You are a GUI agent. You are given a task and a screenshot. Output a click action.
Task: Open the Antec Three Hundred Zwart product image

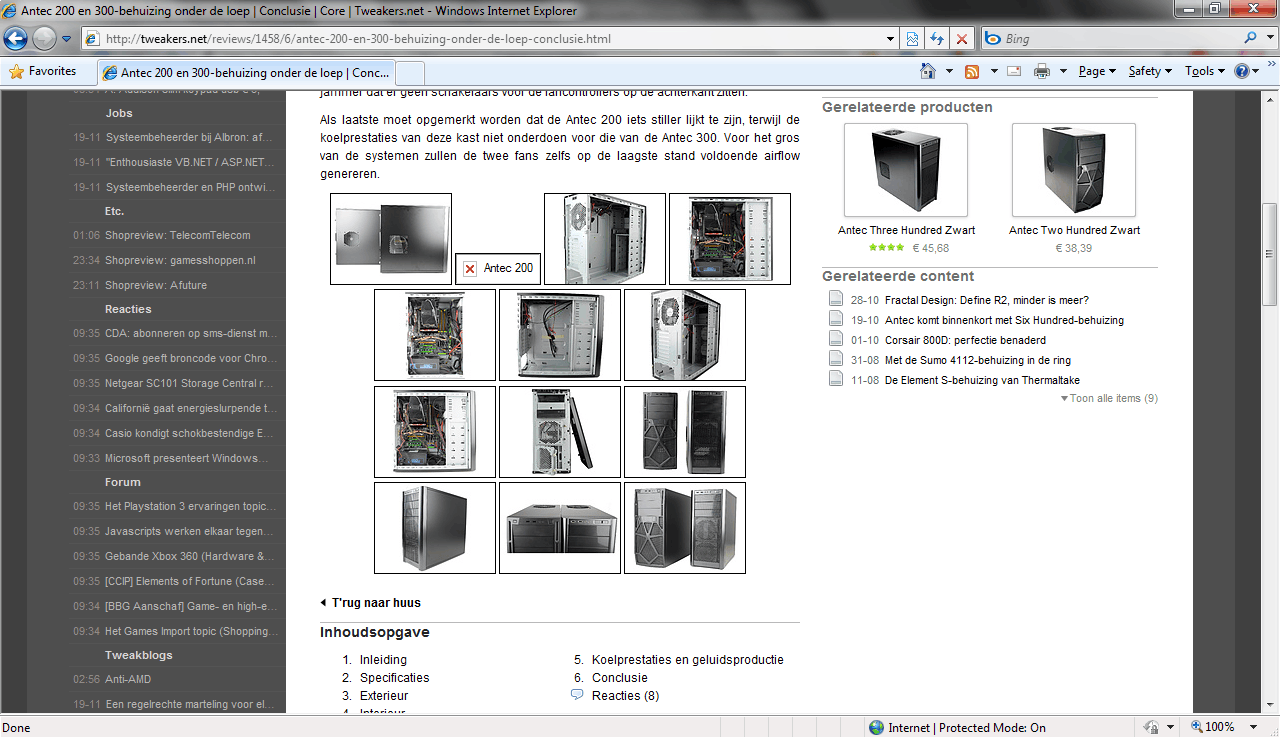click(906, 170)
